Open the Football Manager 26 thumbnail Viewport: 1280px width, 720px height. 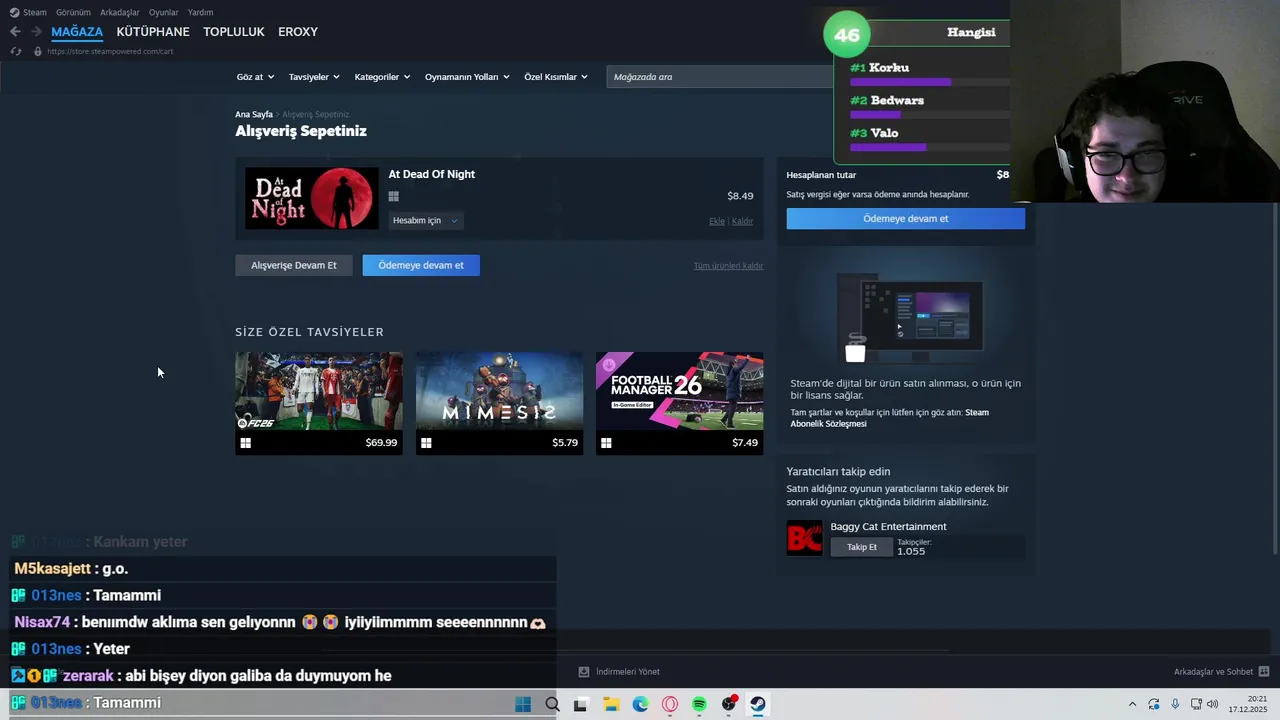[x=680, y=391]
